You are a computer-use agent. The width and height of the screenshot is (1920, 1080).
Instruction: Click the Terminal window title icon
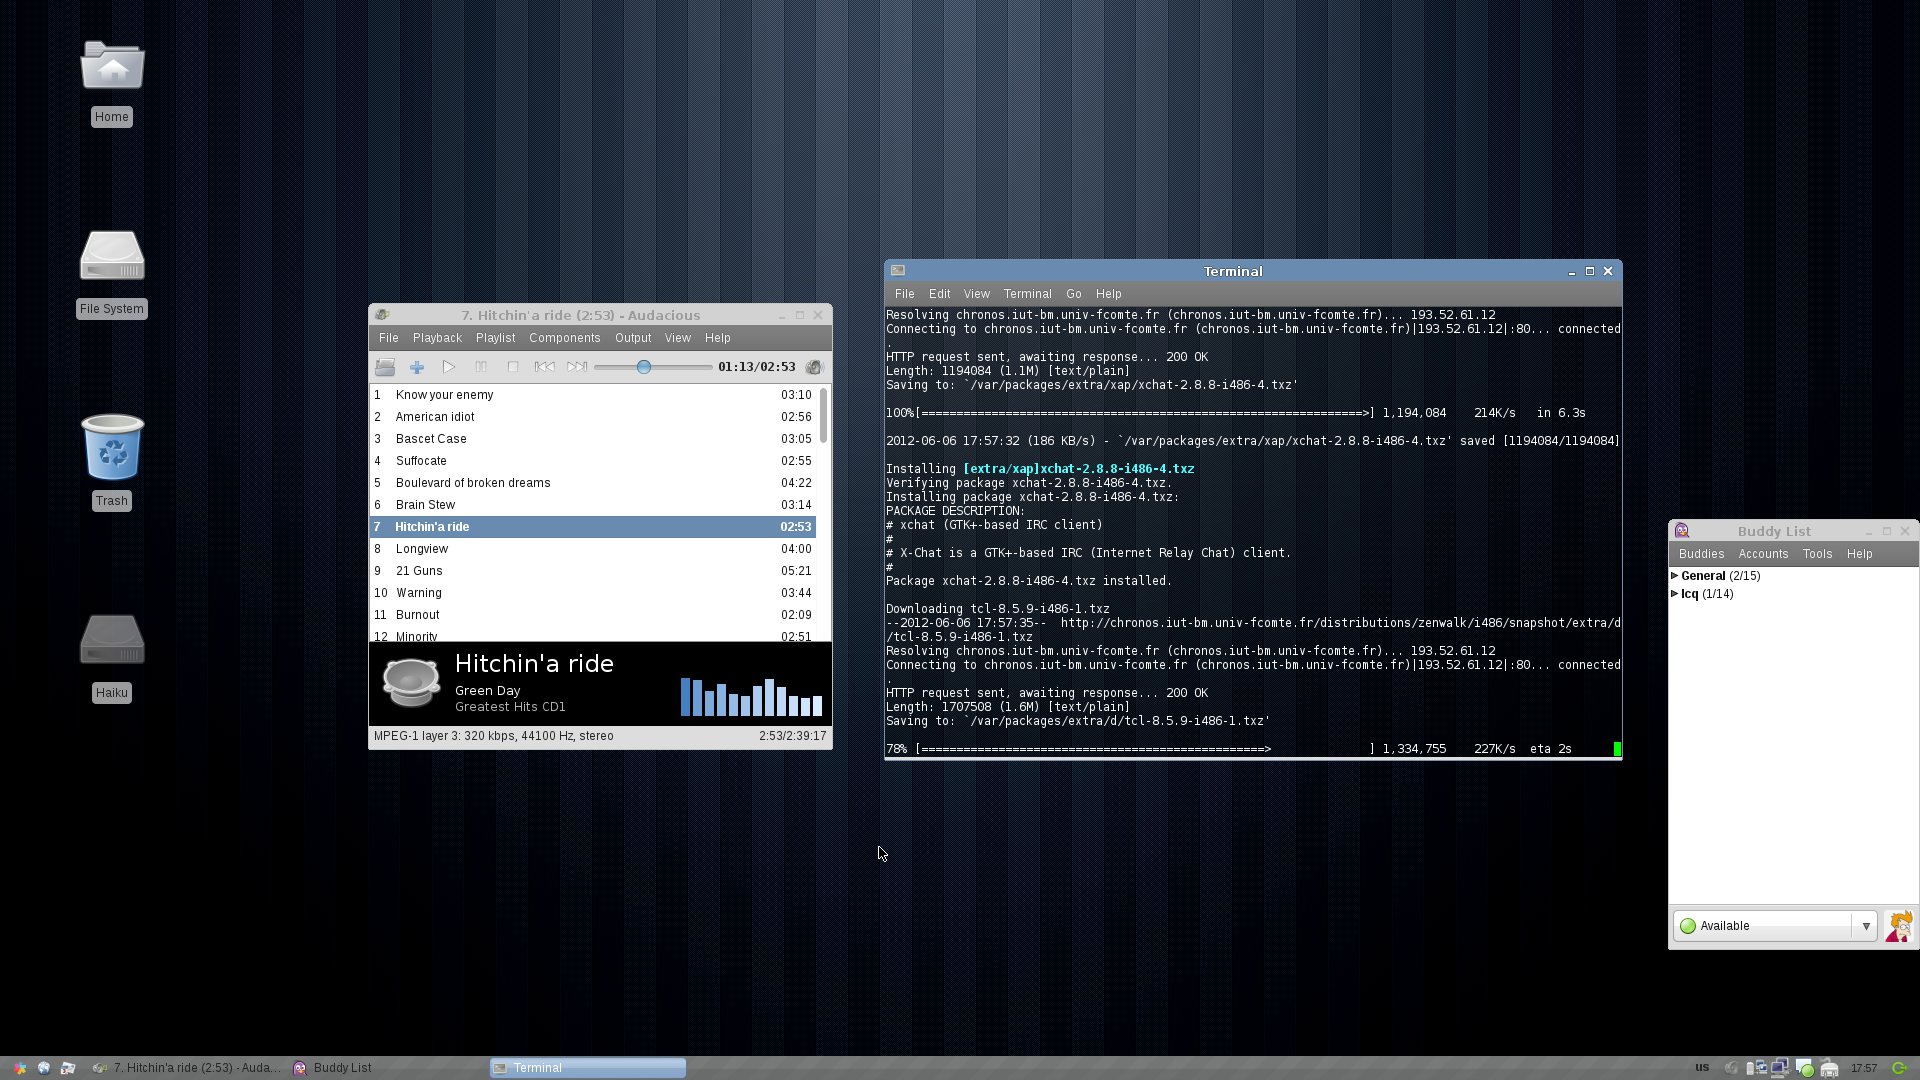tap(898, 271)
